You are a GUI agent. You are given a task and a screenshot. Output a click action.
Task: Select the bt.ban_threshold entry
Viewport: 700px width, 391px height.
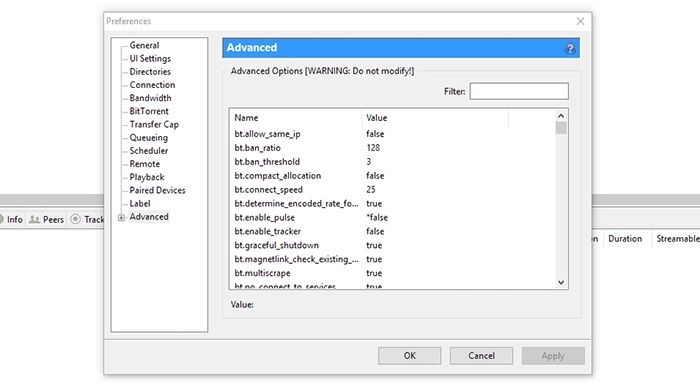[x=267, y=162]
